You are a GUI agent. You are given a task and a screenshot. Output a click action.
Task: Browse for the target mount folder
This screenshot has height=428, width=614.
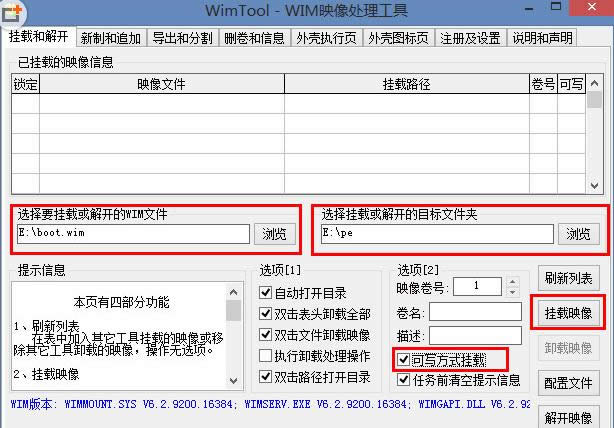[578, 234]
